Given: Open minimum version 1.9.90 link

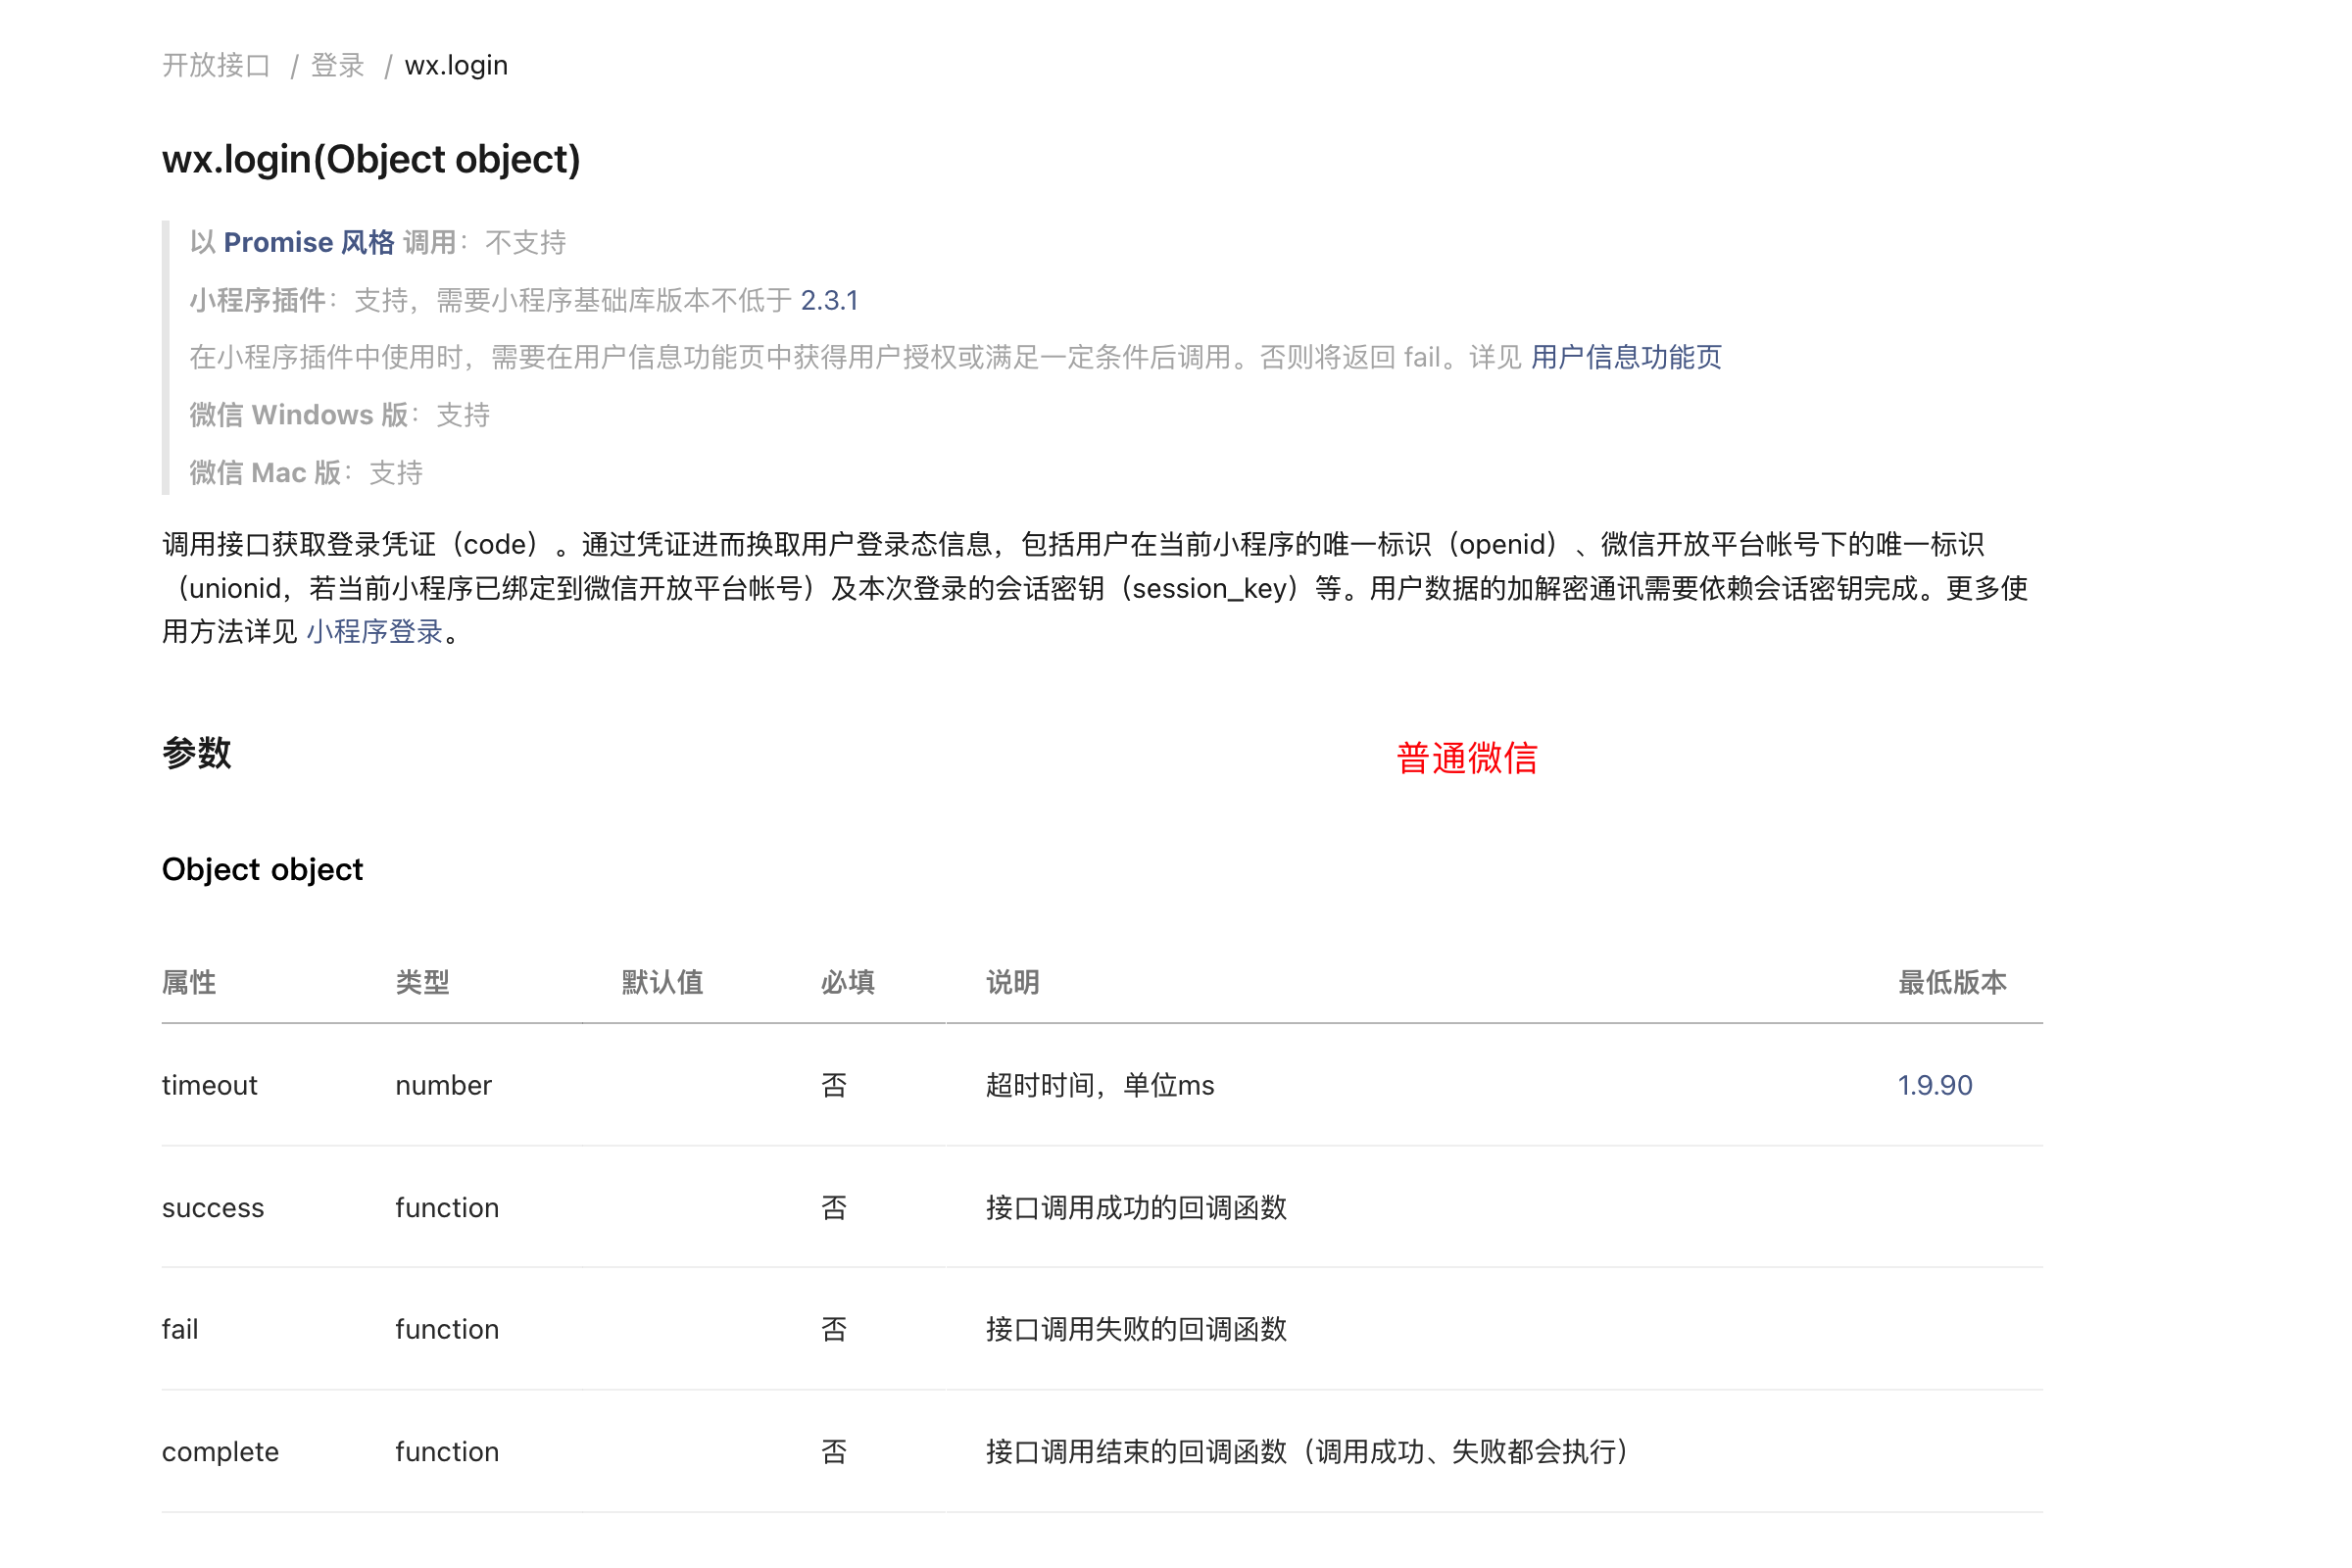Looking at the screenshot, I should pos(1935,1086).
